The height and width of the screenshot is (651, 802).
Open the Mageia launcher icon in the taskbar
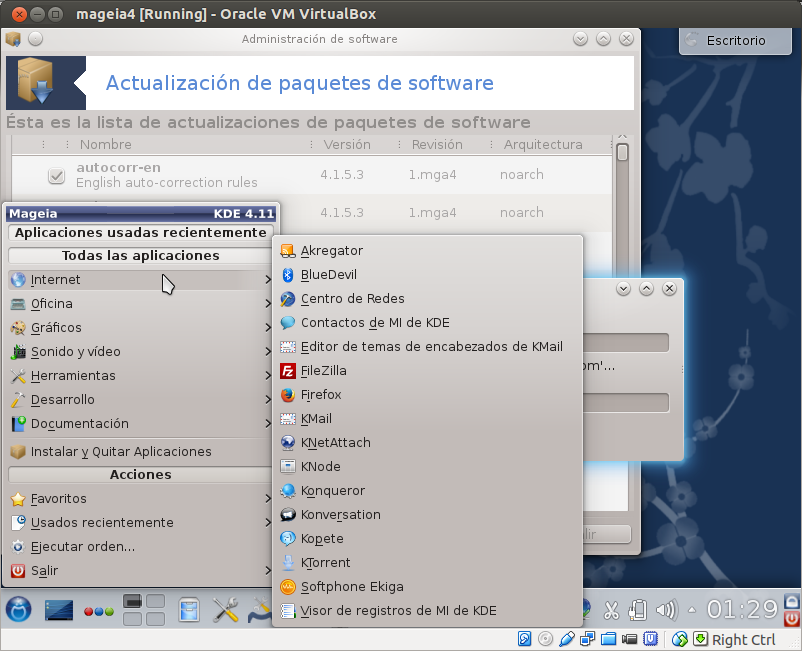(18, 609)
